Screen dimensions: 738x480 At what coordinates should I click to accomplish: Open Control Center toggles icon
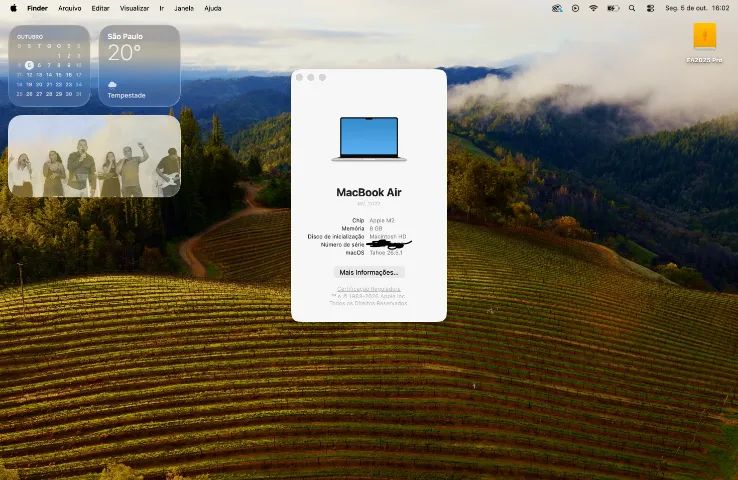650,8
